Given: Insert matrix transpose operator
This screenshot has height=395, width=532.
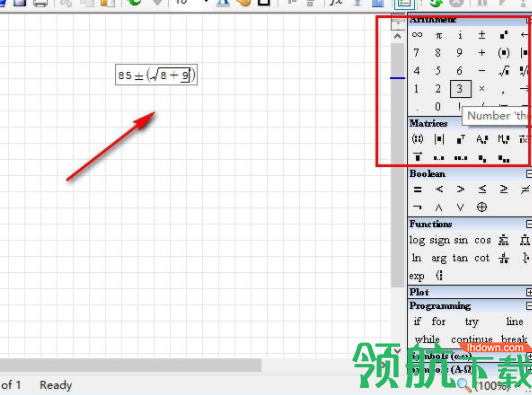Looking at the screenshot, I should point(460,139).
